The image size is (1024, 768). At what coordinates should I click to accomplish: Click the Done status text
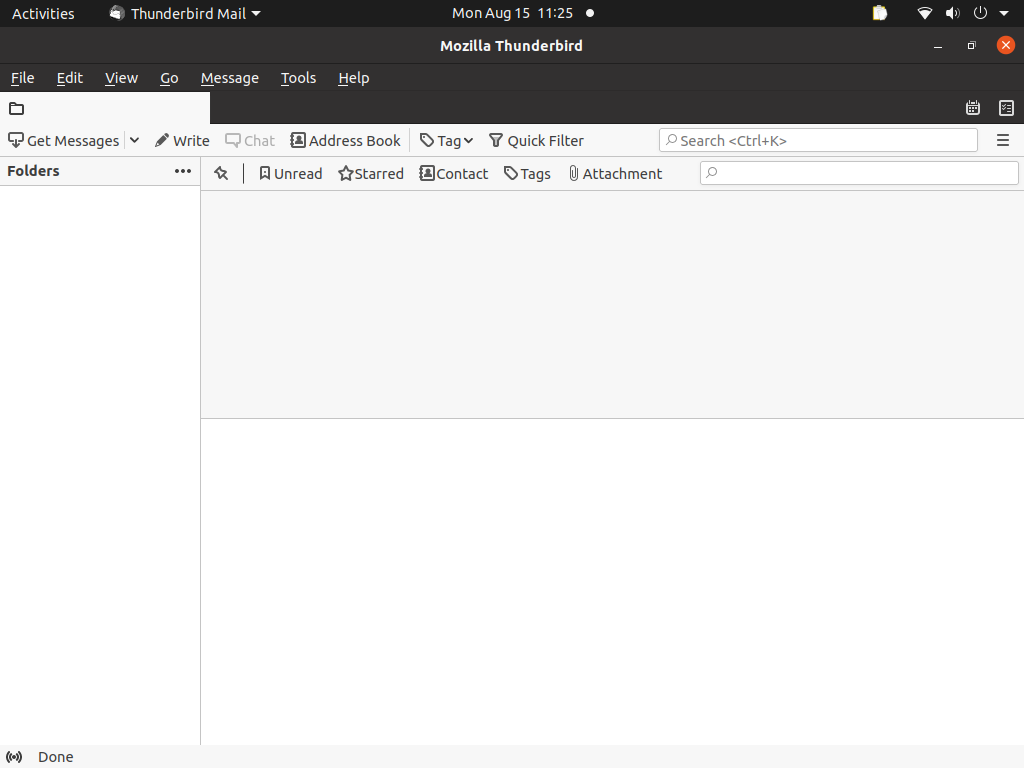point(56,757)
